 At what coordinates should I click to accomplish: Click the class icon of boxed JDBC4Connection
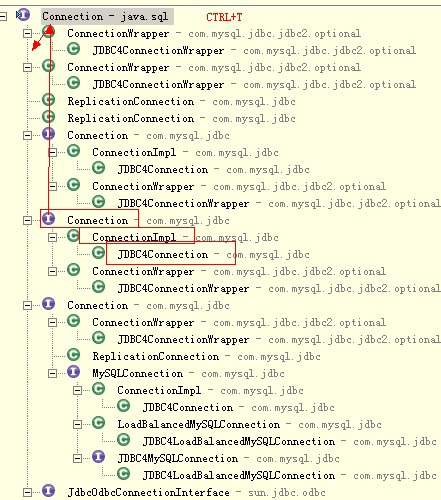pos(99,253)
